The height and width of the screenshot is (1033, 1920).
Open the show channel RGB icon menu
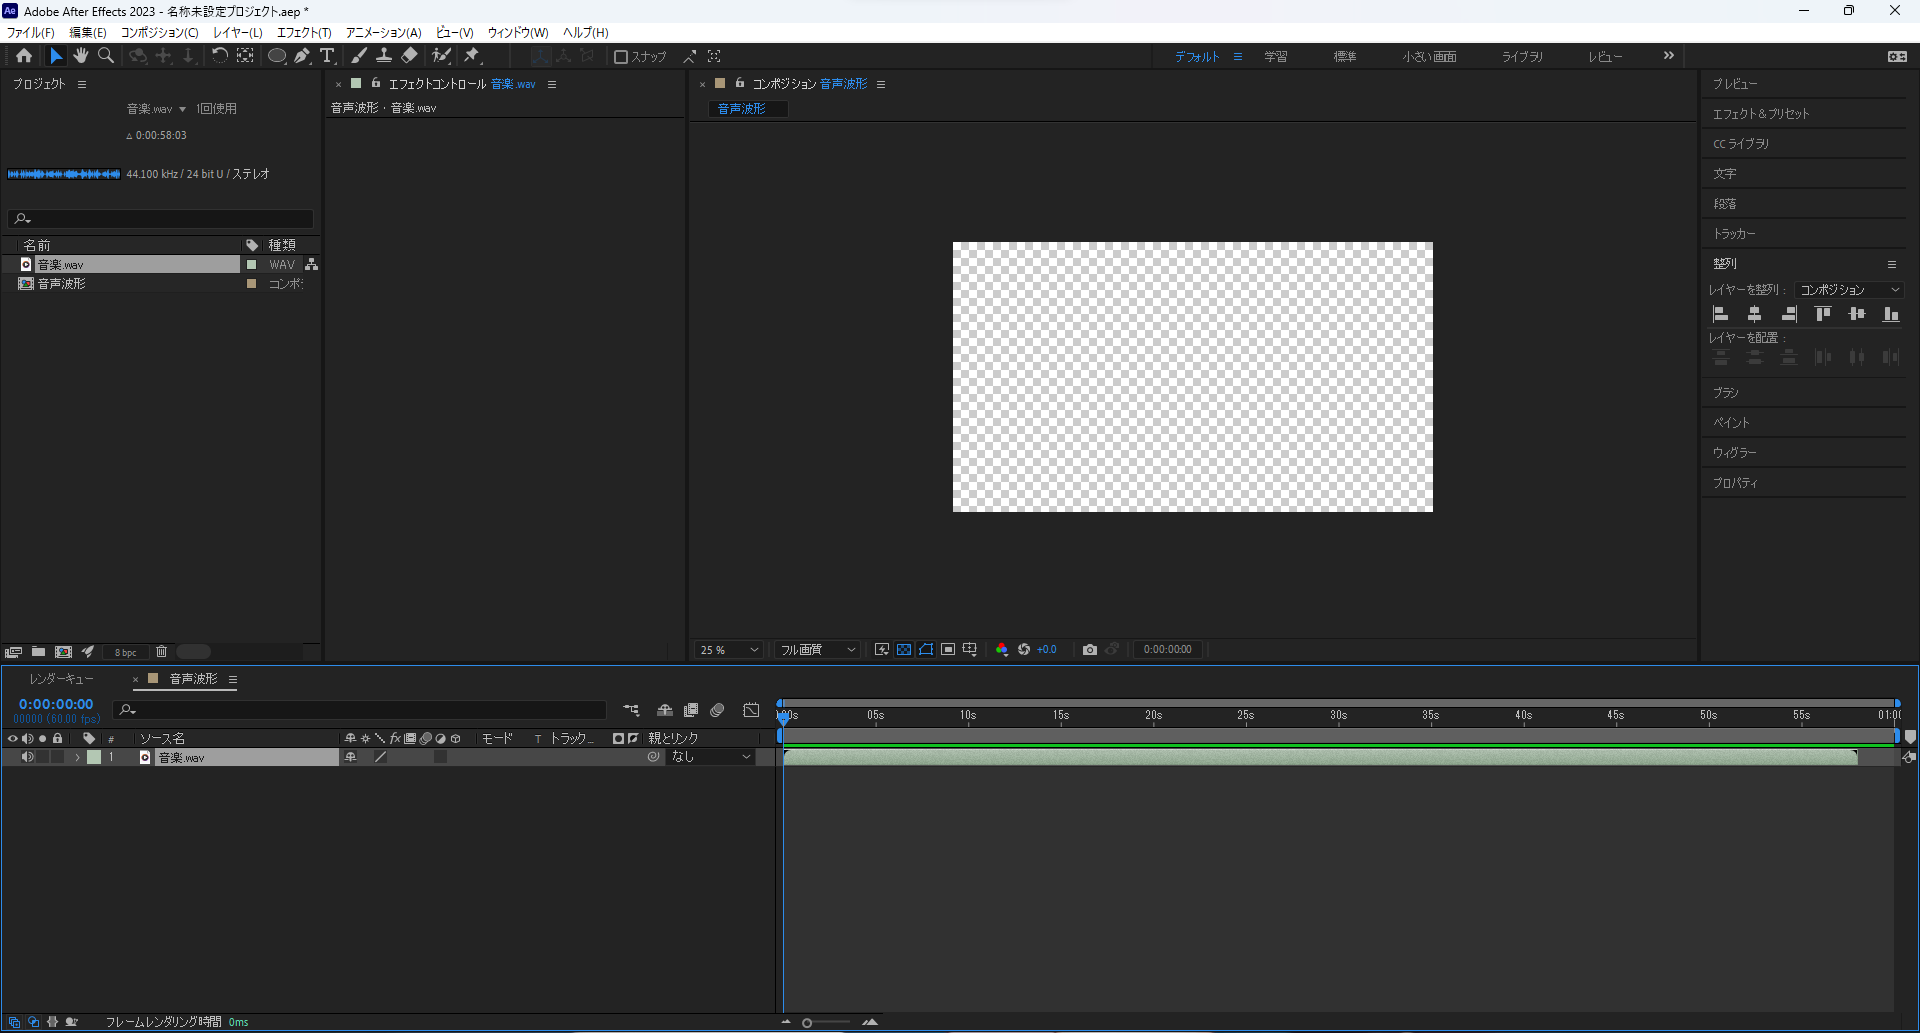(x=1001, y=650)
